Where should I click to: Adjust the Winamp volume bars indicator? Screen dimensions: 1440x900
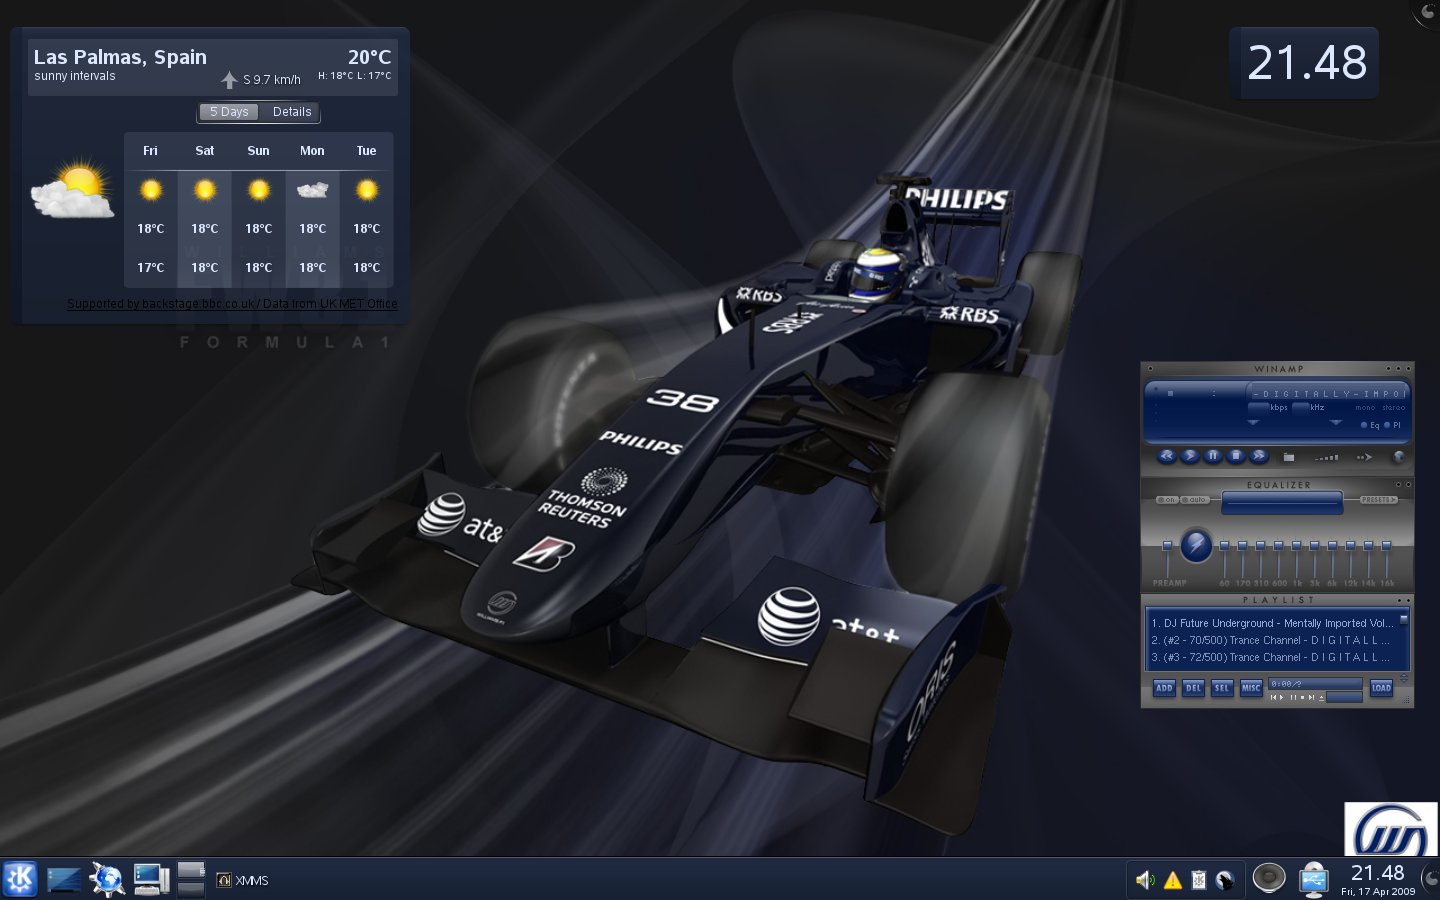pyautogui.click(x=1327, y=457)
